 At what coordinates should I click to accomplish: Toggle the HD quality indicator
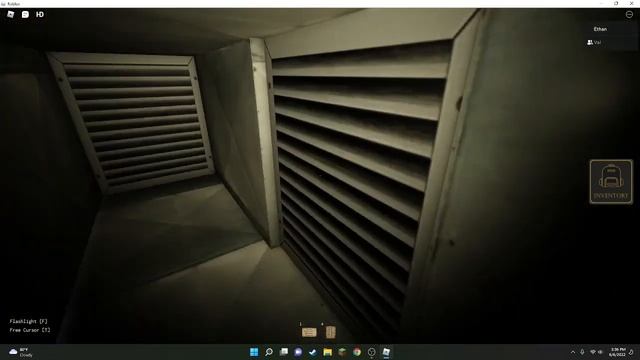(x=40, y=14)
